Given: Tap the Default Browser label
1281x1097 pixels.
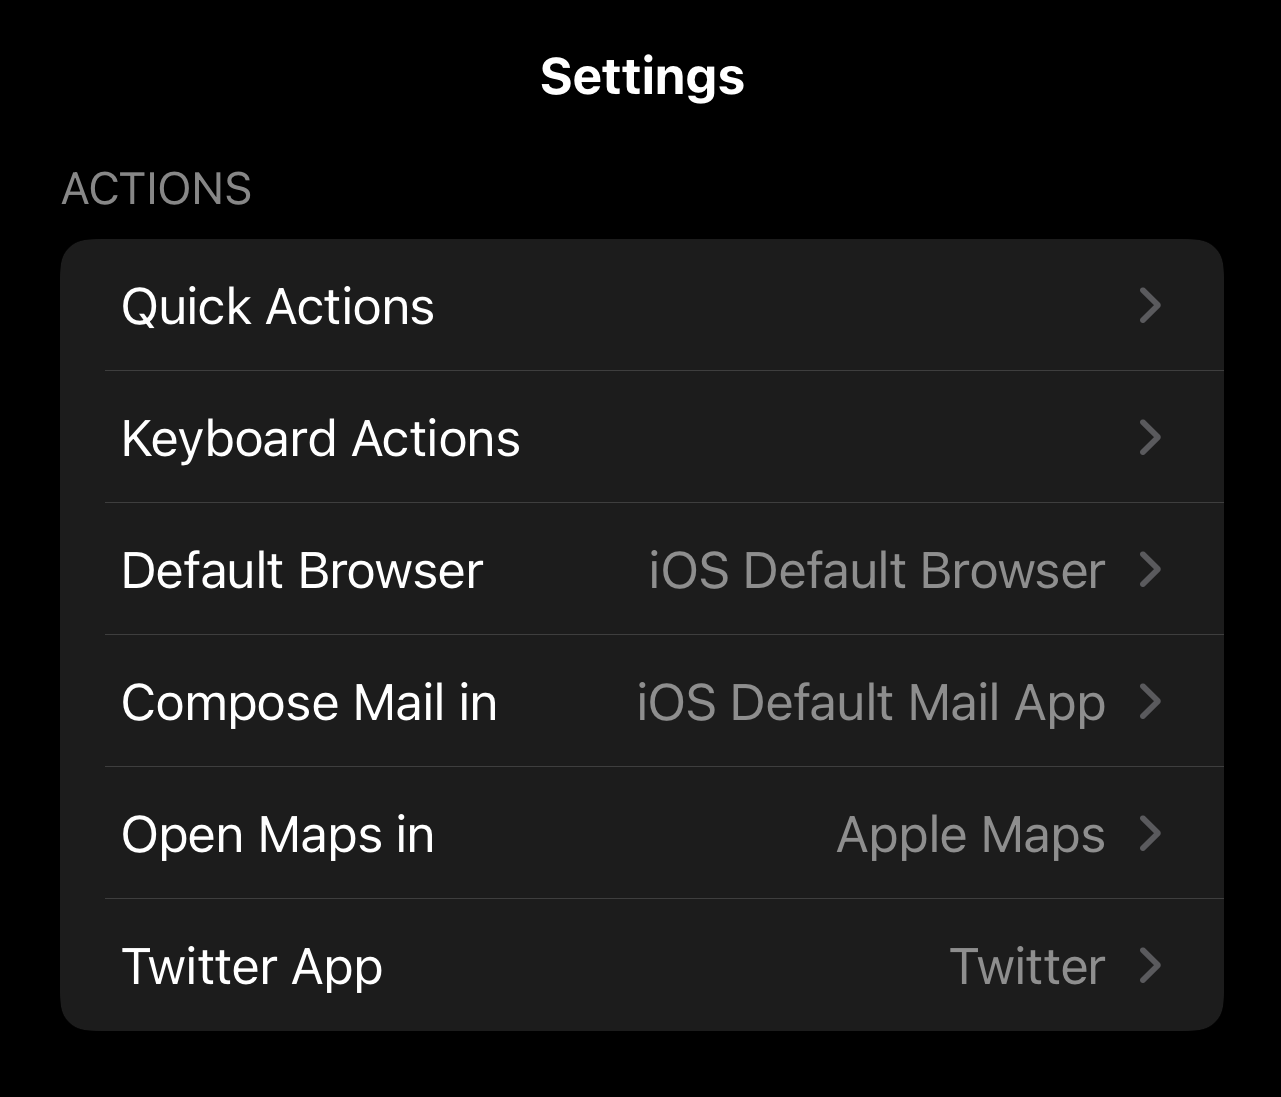Looking at the screenshot, I should pyautogui.click(x=302, y=570).
